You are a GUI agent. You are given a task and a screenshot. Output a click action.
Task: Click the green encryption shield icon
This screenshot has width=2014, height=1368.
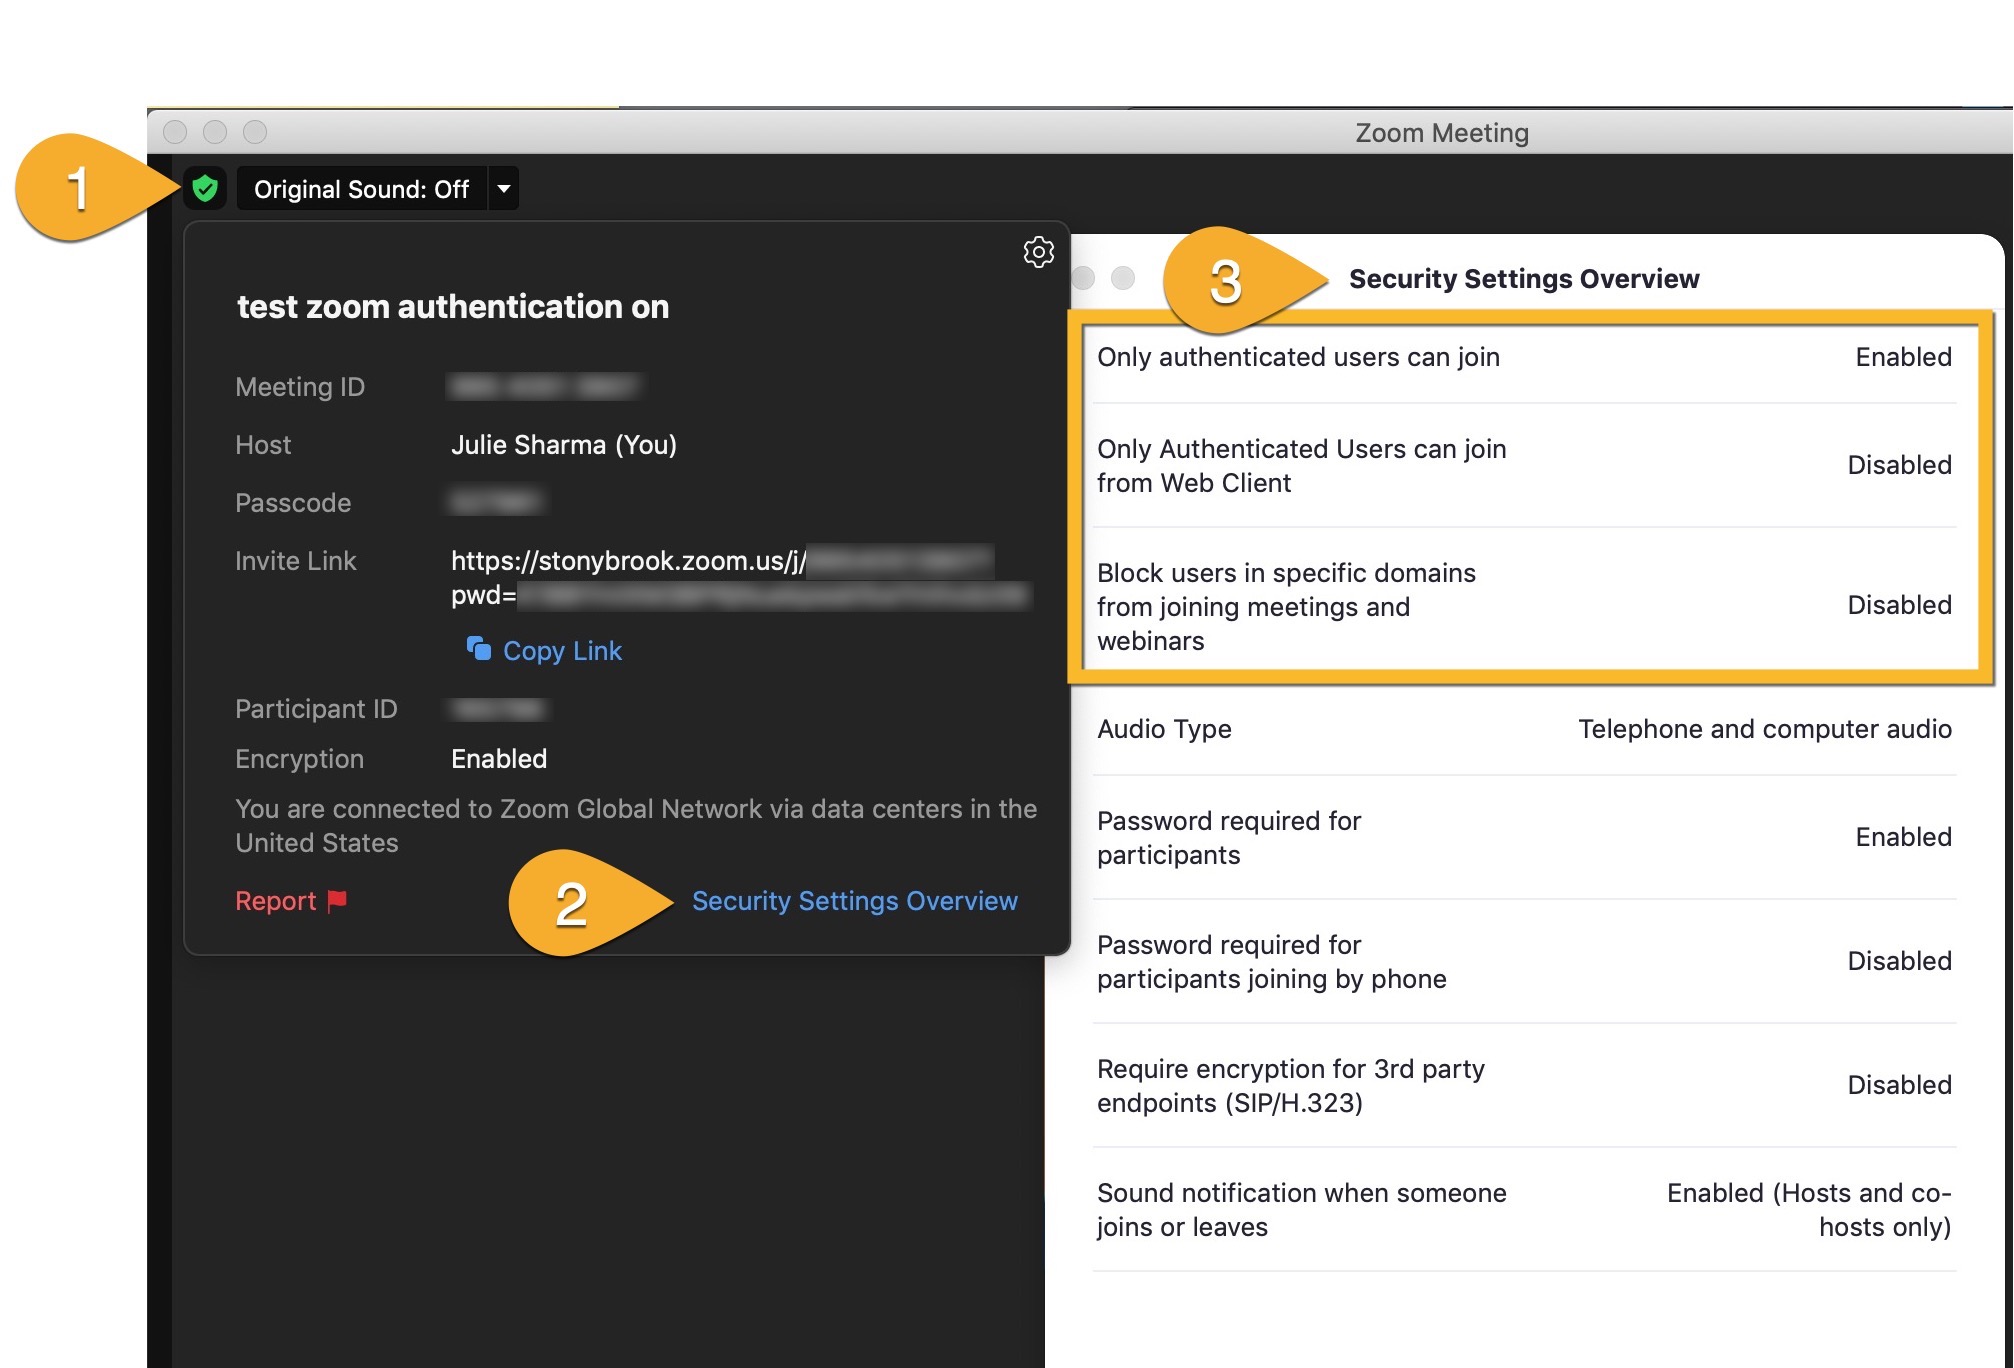[x=207, y=188]
